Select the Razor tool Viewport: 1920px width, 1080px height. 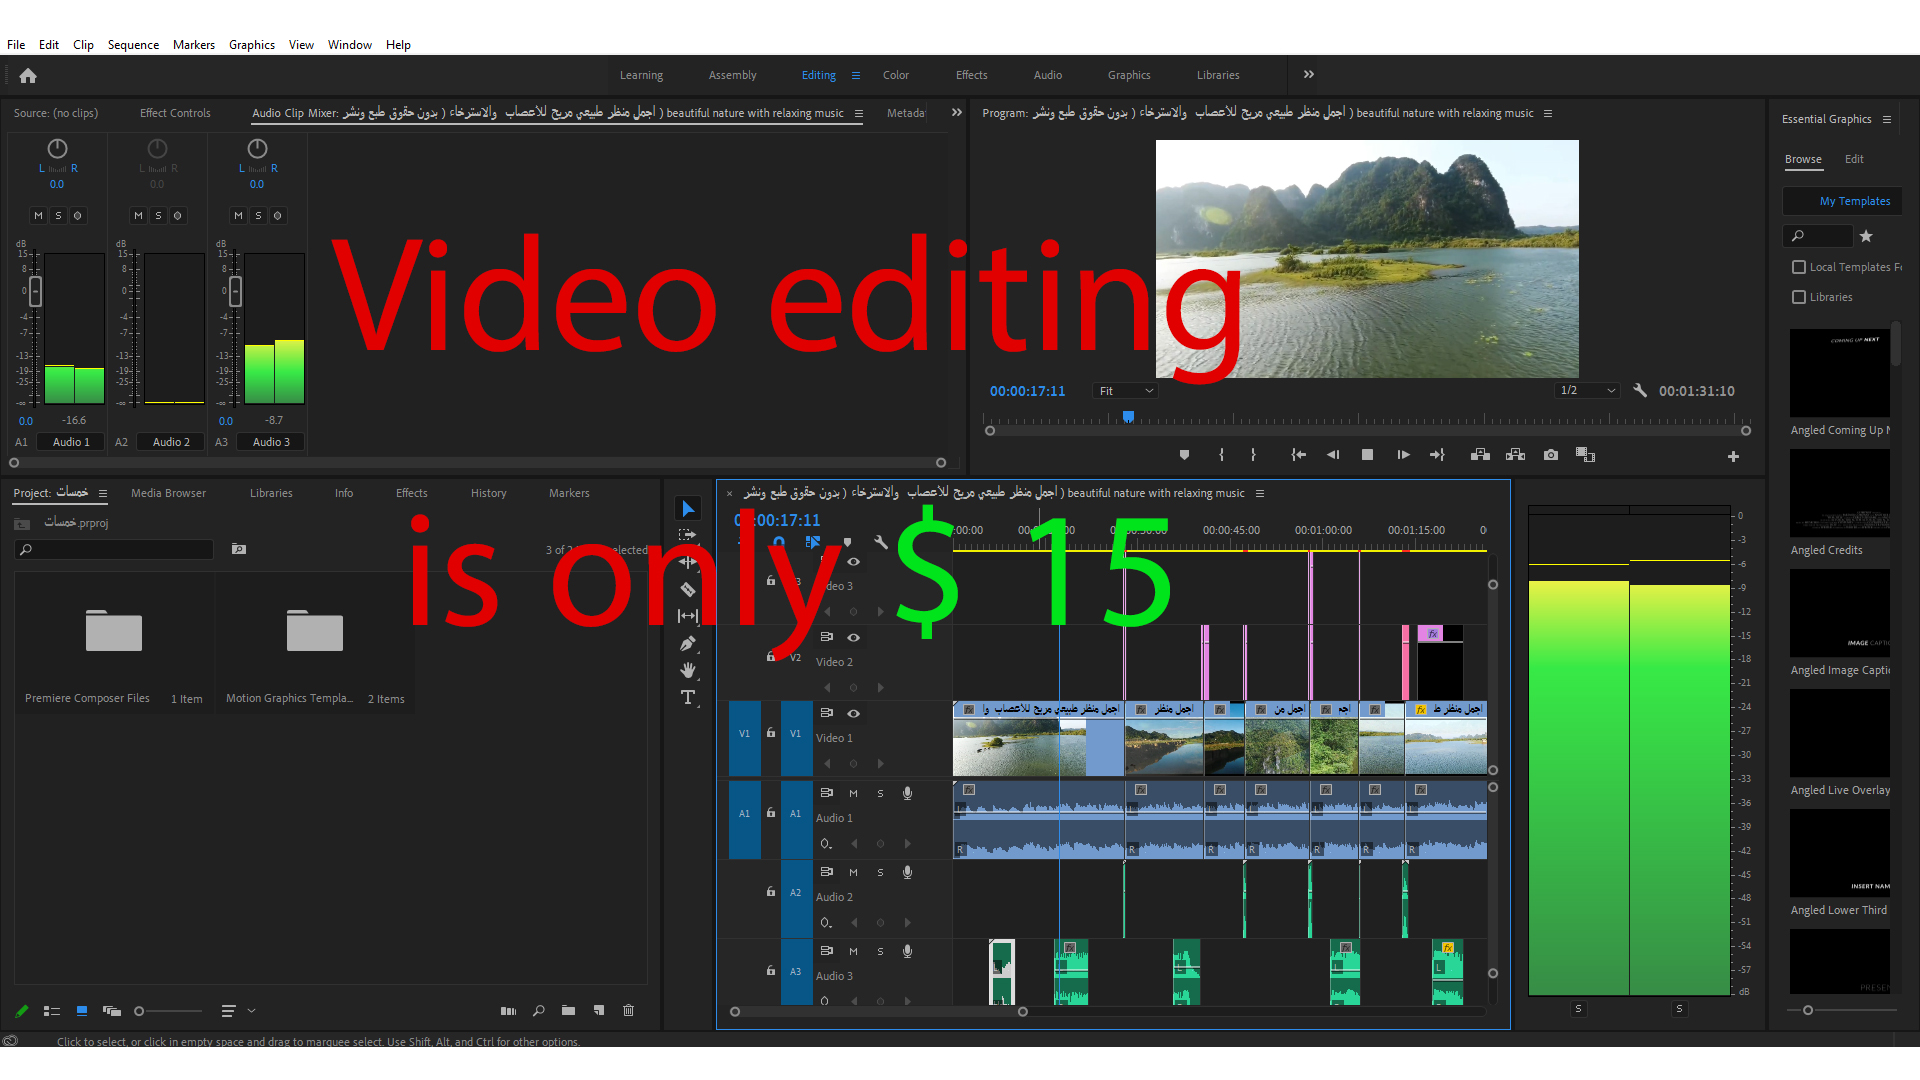point(688,589)
